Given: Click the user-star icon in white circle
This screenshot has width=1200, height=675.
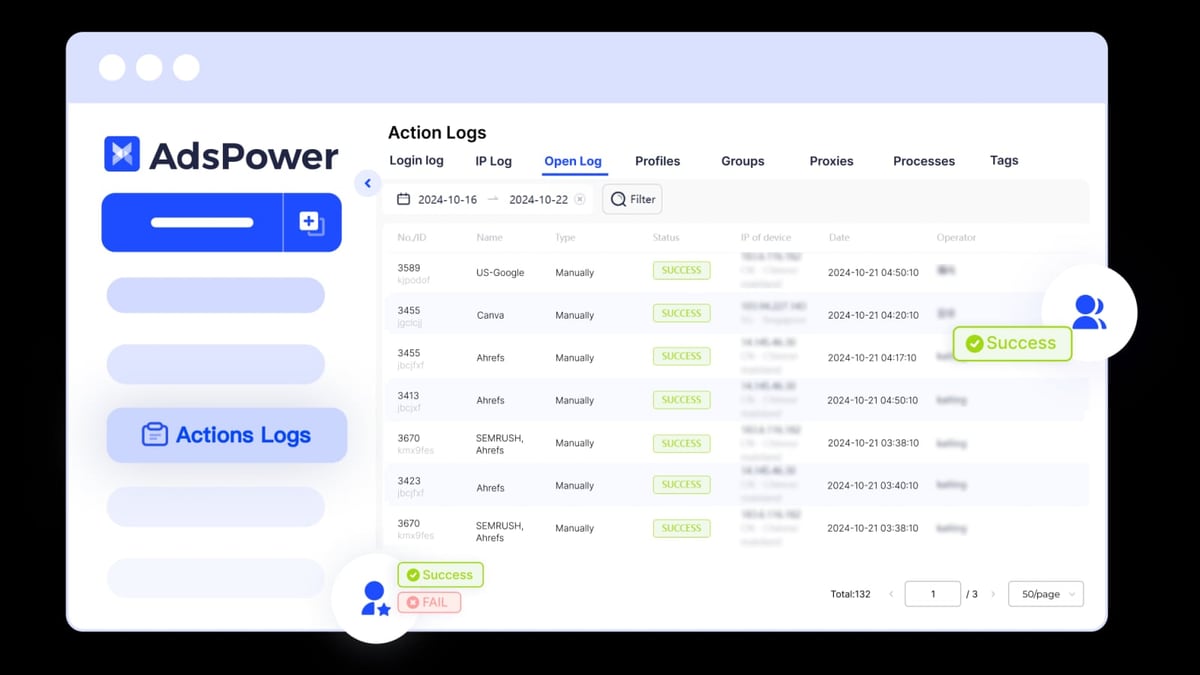Looking at the screenshot, I should tap(376, 598).
